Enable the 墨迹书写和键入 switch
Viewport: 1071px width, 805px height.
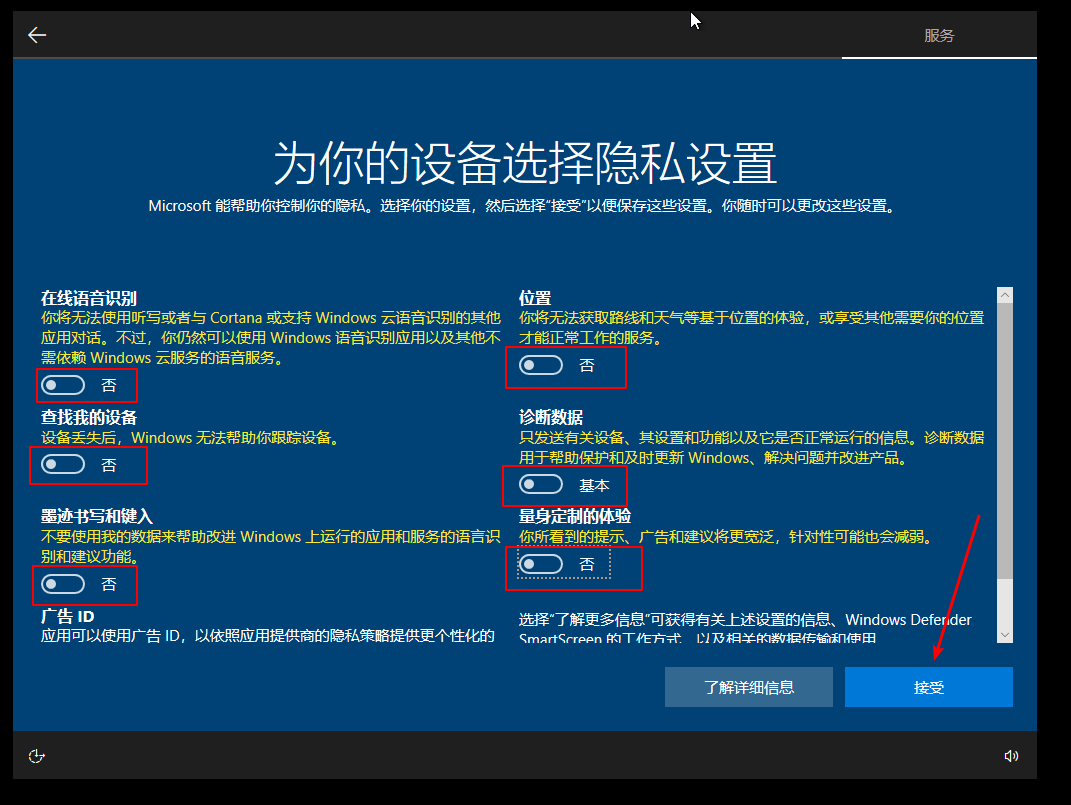tap(62, 584)
